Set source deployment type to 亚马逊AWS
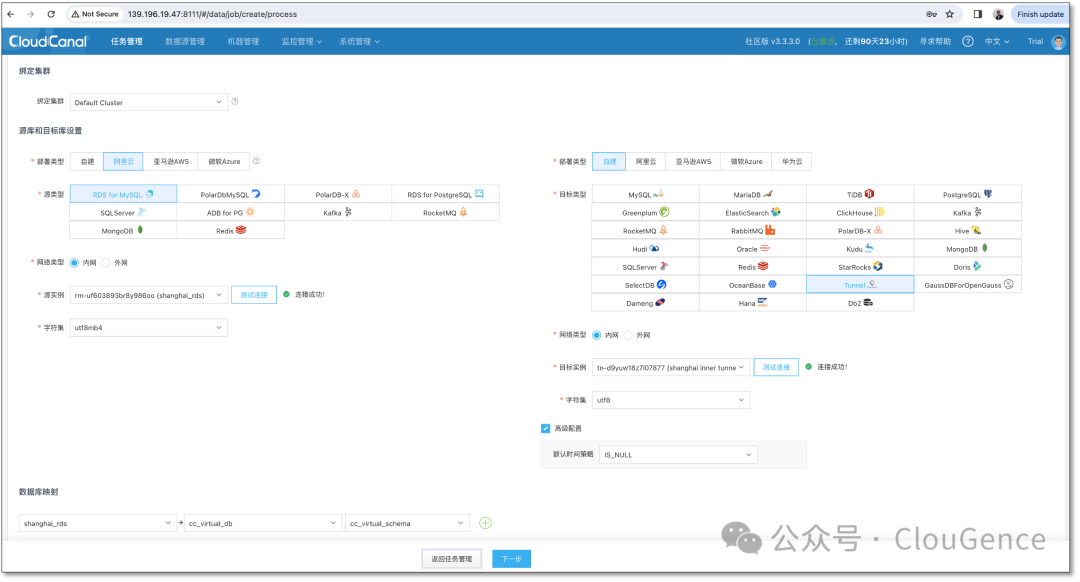 click(x=171, y=161)
